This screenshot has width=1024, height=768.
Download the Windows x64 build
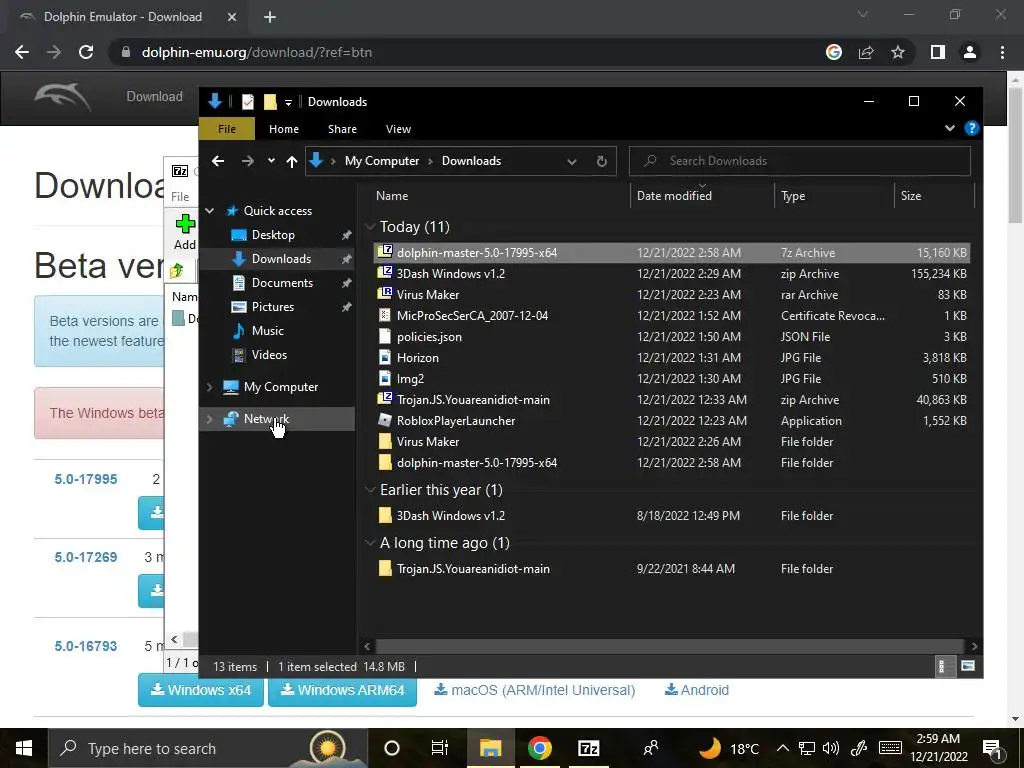click(x=201, y=690)
